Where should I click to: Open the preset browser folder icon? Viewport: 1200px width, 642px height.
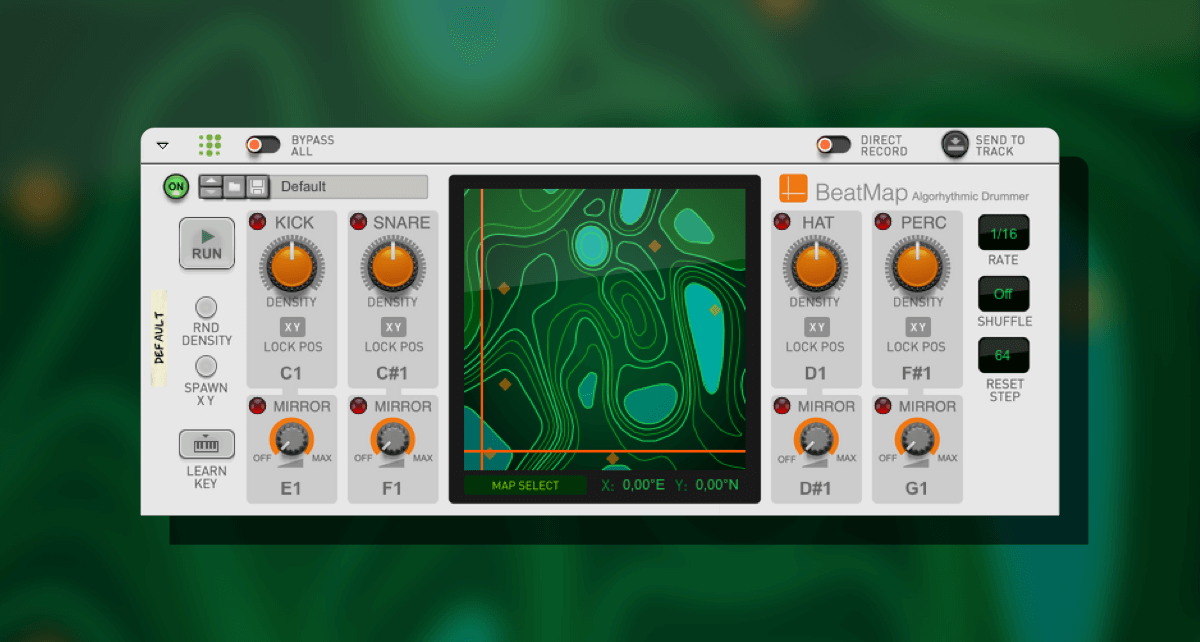click(234, 187)
